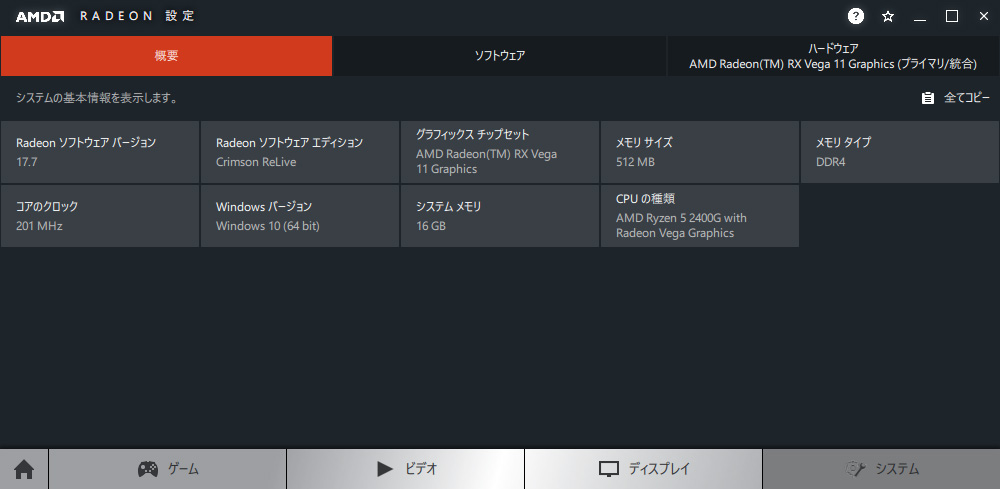
Task: Click the メモリ サイズ 512 MB tile
Action: click(x=700, y=152)
